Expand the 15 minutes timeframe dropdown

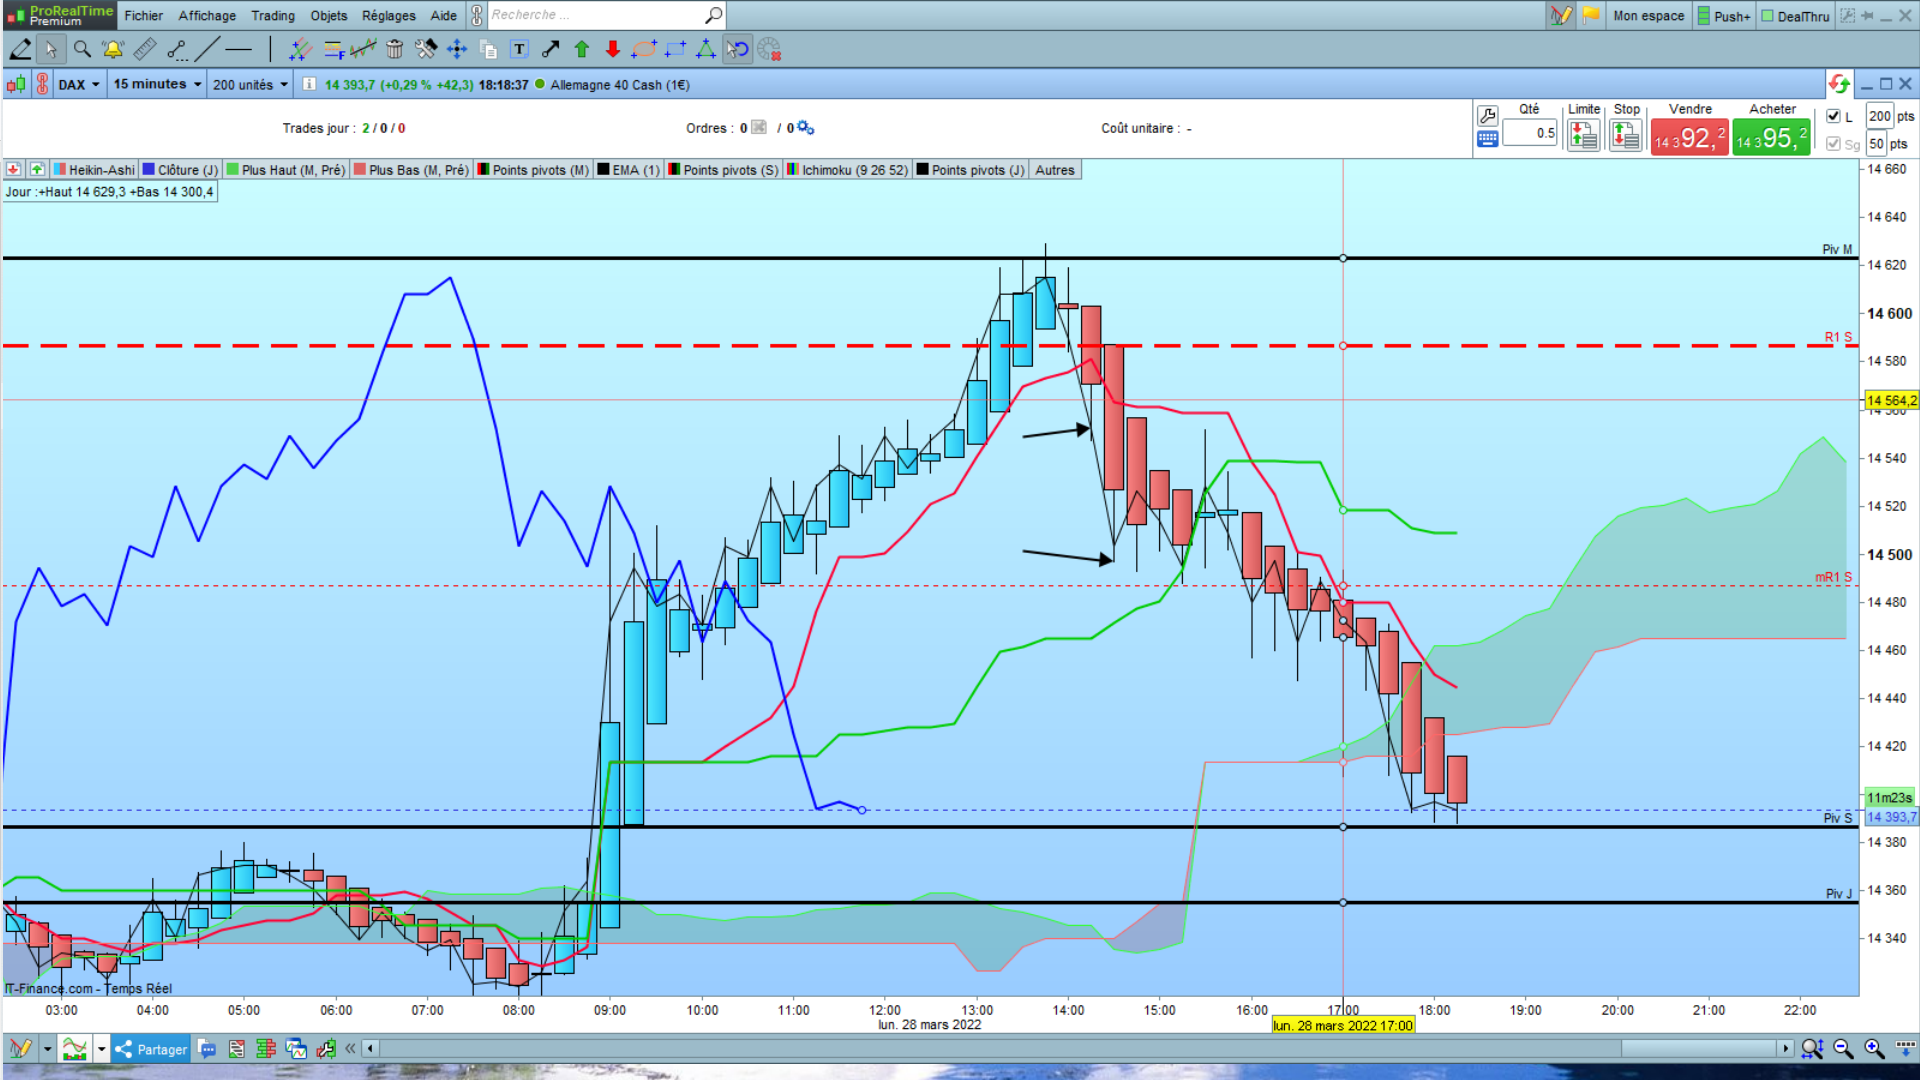click(157, 85)
